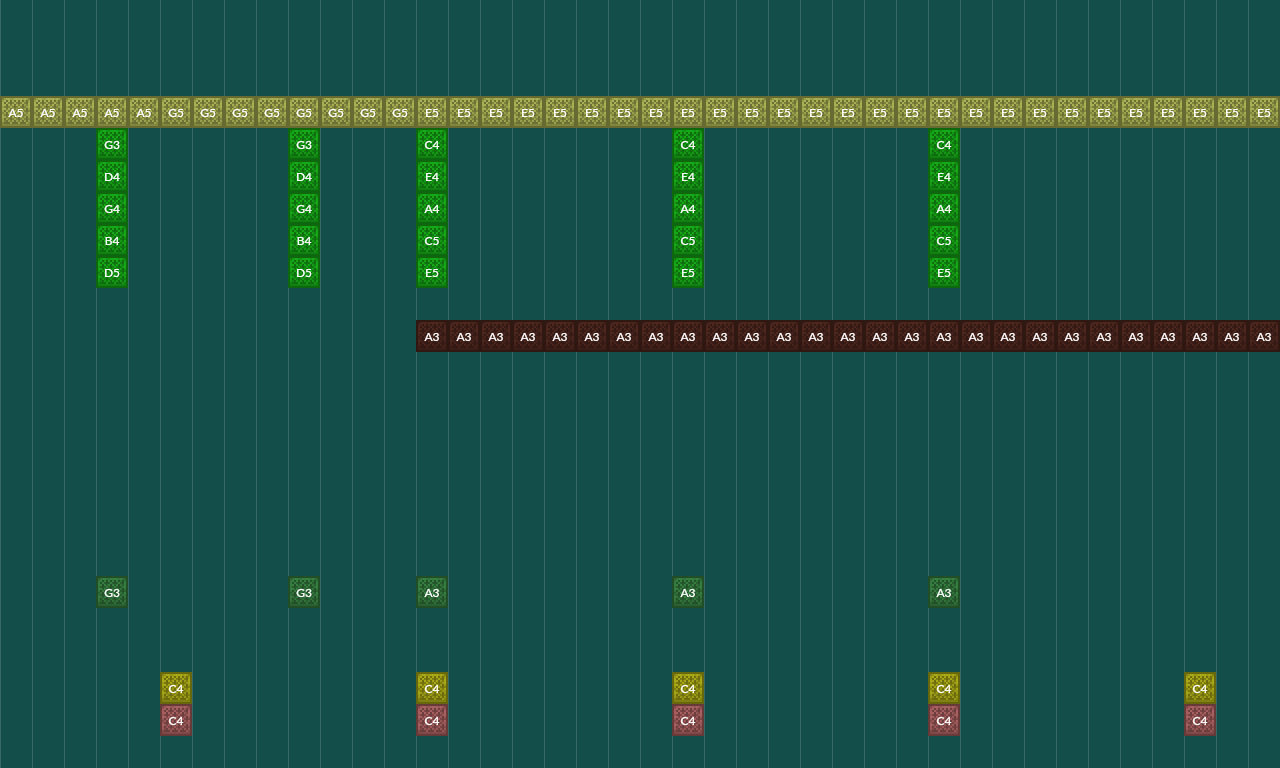
Task: Click D5 note in the second green chord
Action: point(304,273)
